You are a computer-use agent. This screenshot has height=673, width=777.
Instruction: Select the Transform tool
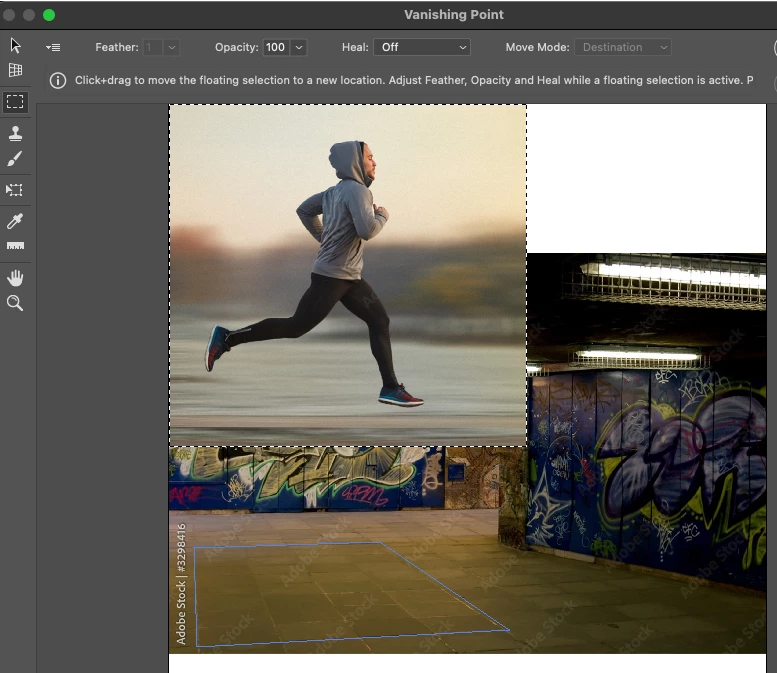pyautogui.click(x=15, y=189)
